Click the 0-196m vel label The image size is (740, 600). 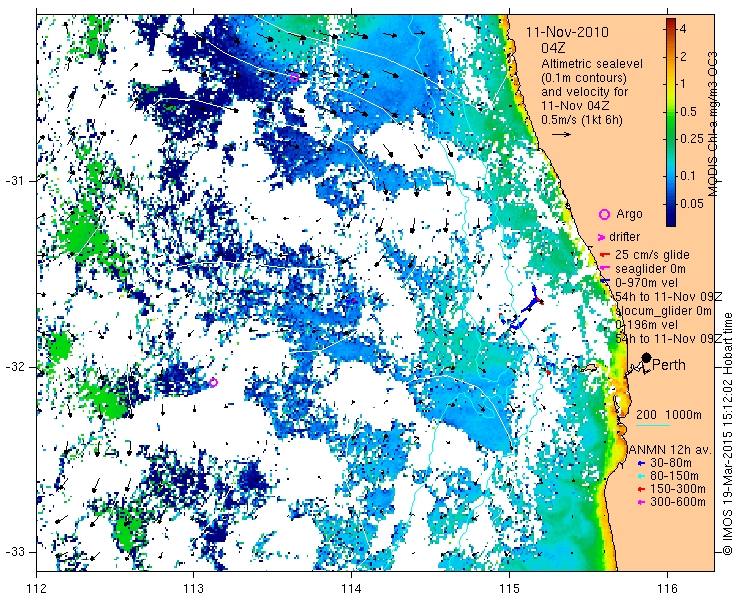click(647, 325)
